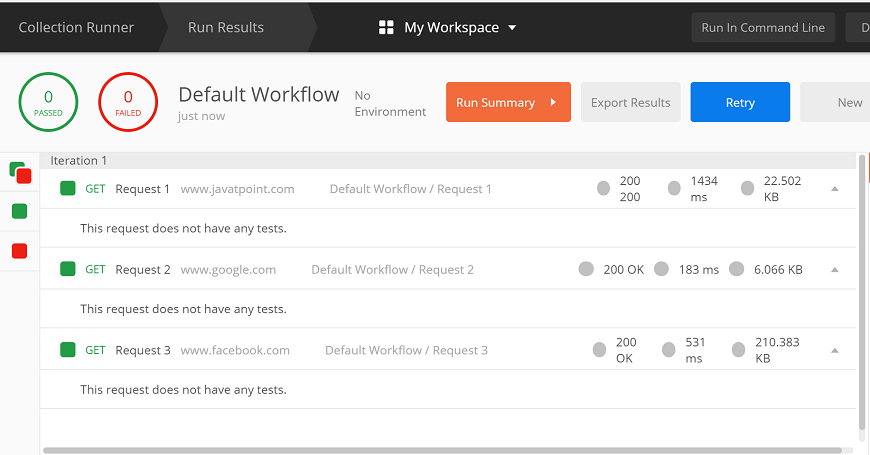
Task: Click the green status square for Request 3
Action: coord(68,350)
